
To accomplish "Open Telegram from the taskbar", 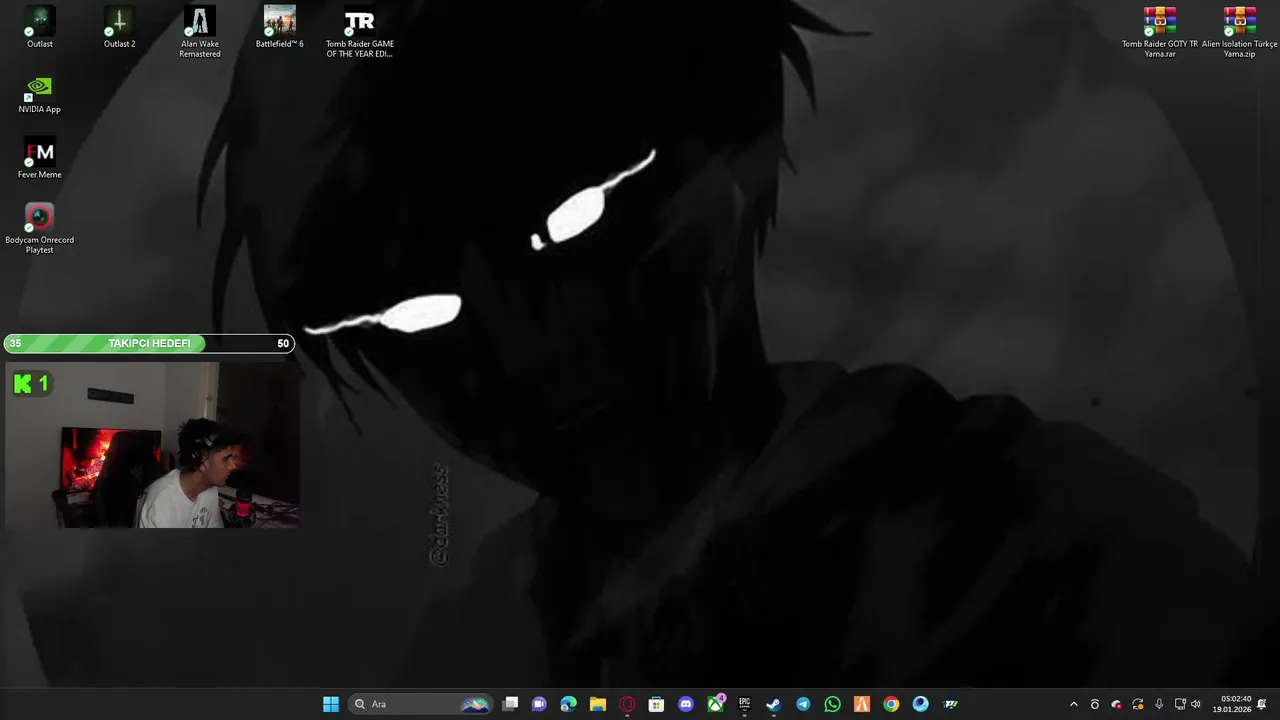I will pos(803,704).
